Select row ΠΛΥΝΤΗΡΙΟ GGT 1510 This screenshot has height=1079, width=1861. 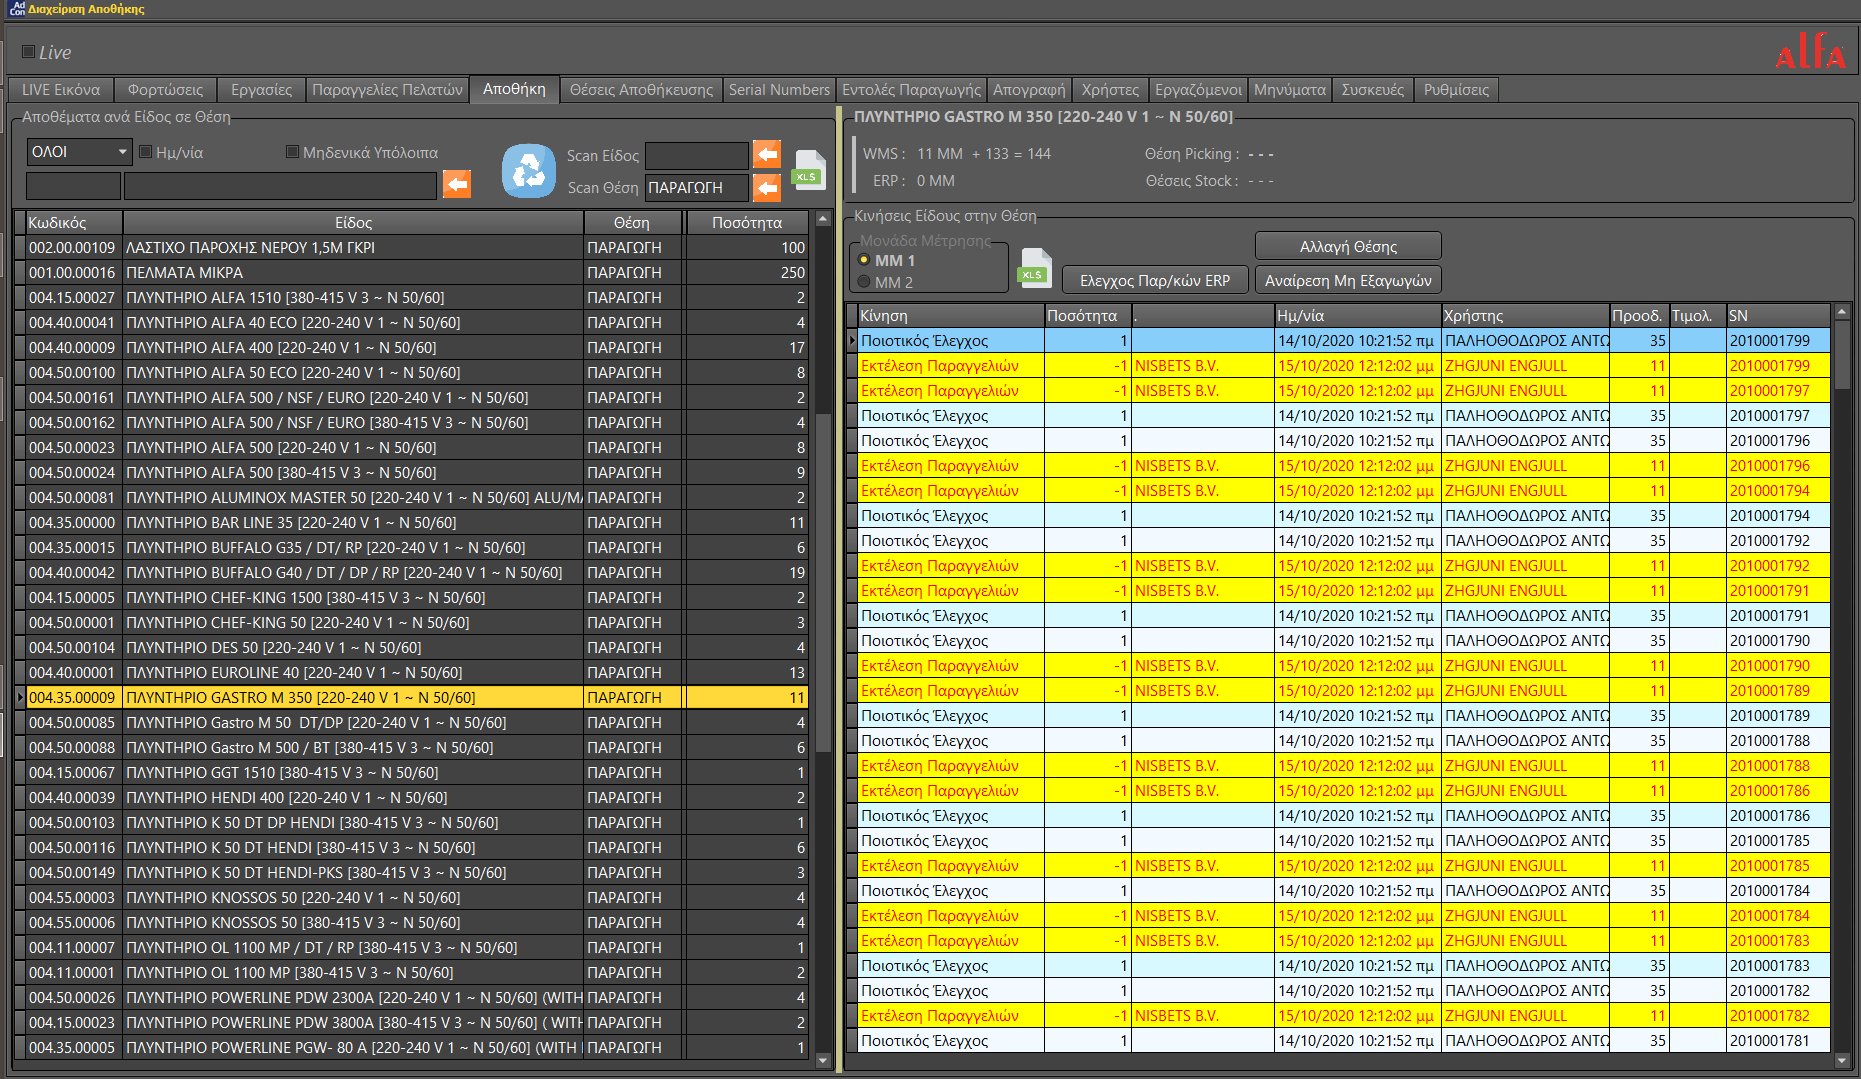pos(412,772)
